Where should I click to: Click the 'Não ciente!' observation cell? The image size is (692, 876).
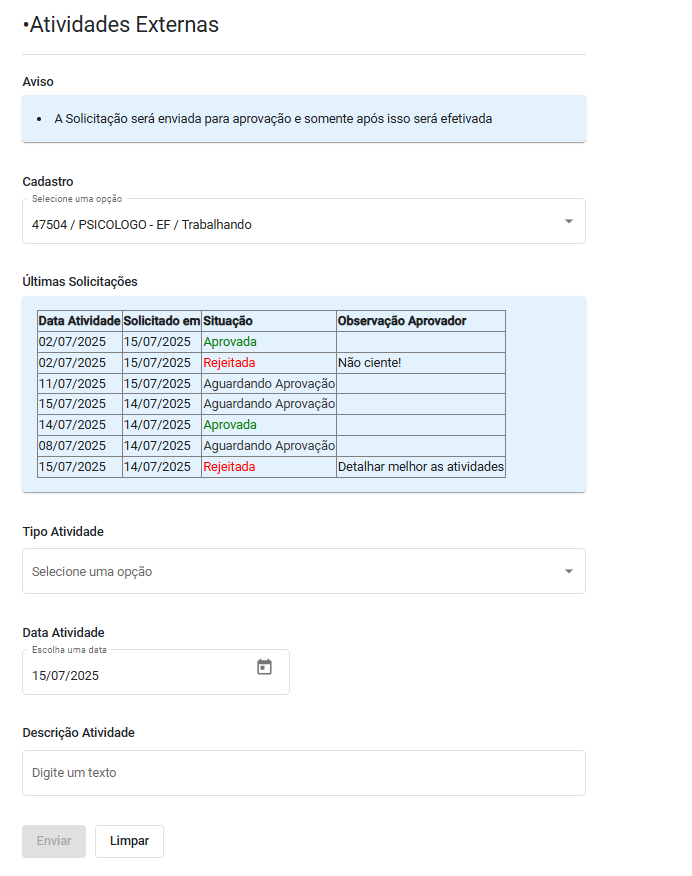(x=421, y=363)
